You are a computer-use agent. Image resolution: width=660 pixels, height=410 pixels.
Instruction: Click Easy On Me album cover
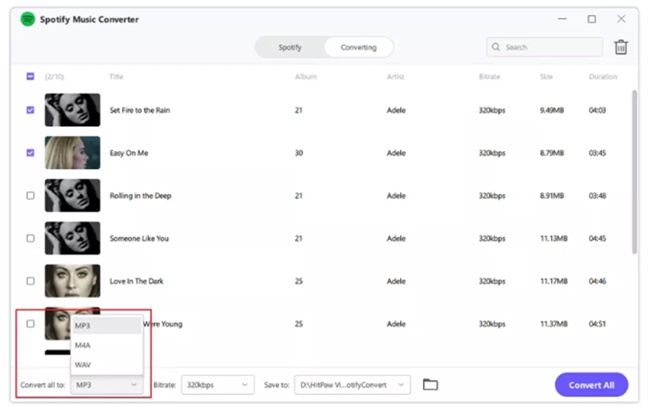click(x=72, y=153)
